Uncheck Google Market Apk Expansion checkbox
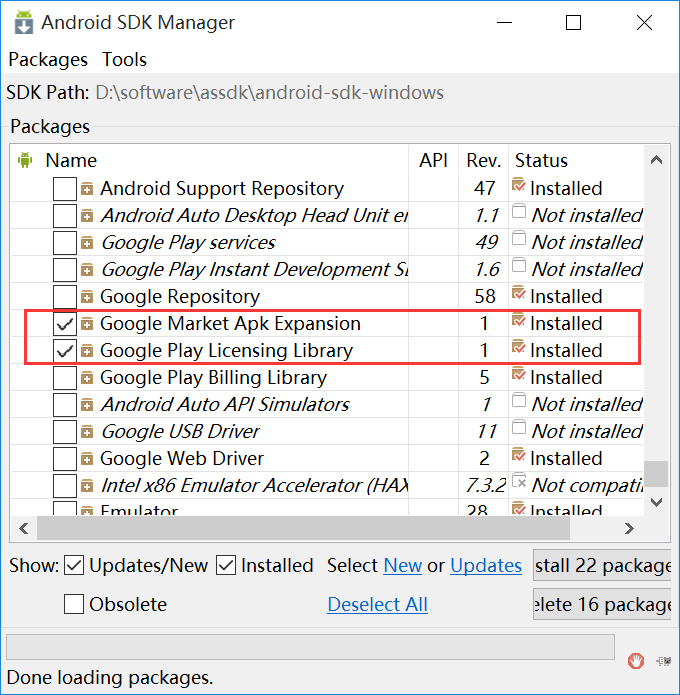 pos(65,324)
